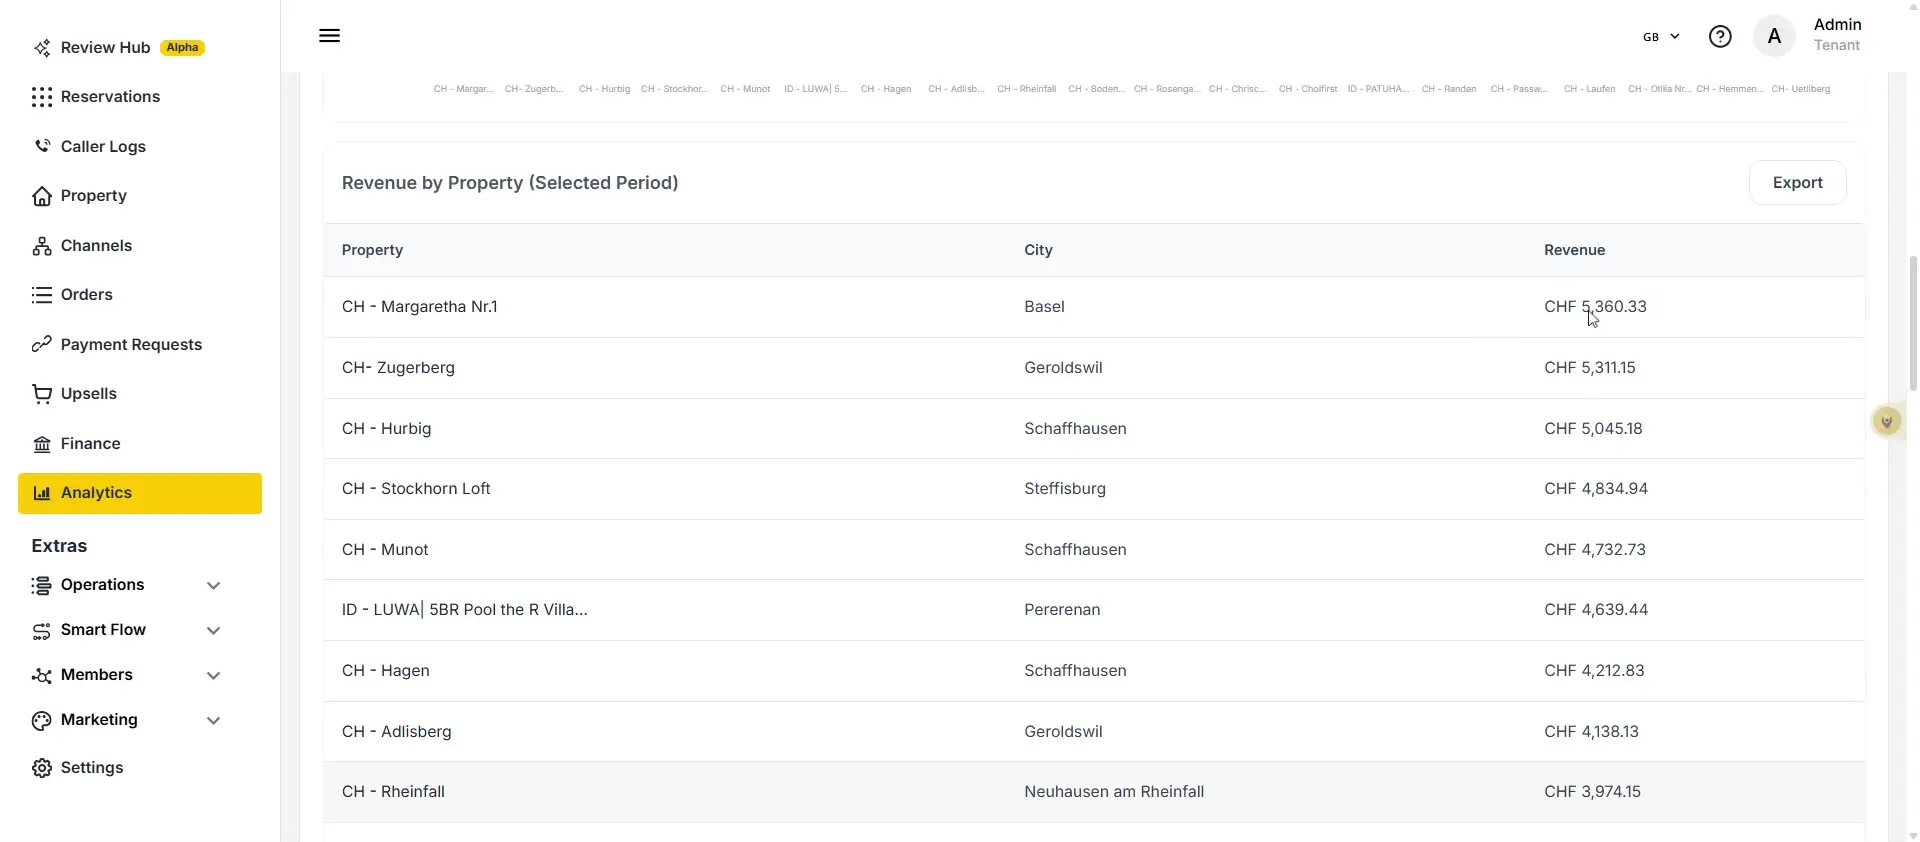This screenshot has height=842, width=1920.
Task: Click the Settings gear icon
Action: click(42, 768)
